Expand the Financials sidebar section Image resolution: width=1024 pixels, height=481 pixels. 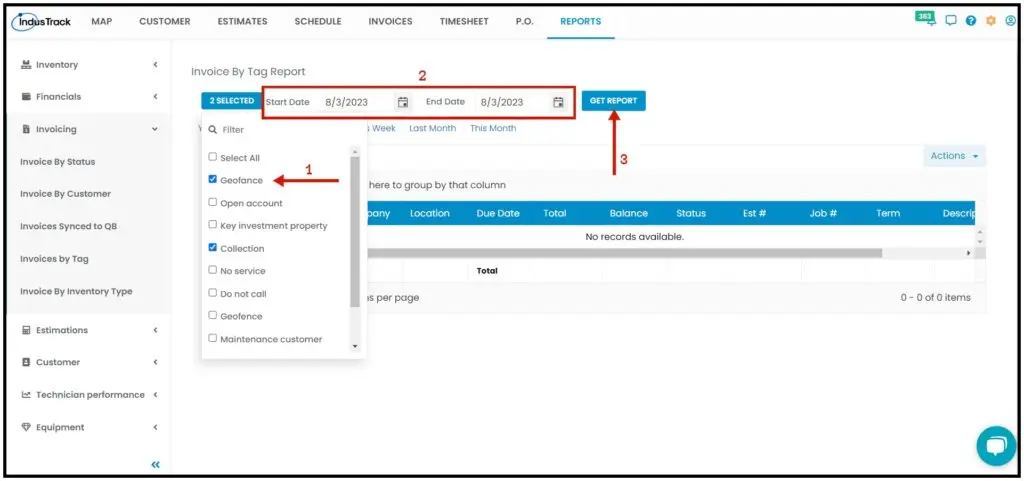pyautogui.click(x=155, y=97)
